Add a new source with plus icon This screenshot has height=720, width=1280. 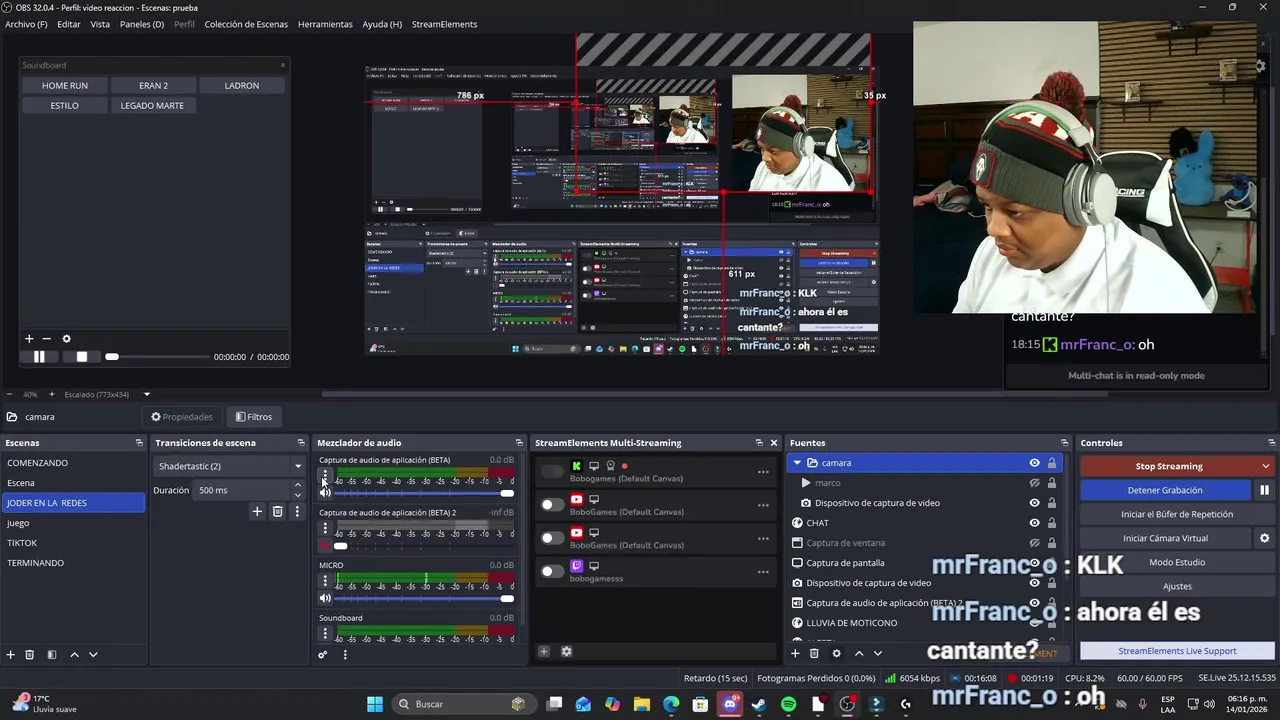click(x=795, y=653)
